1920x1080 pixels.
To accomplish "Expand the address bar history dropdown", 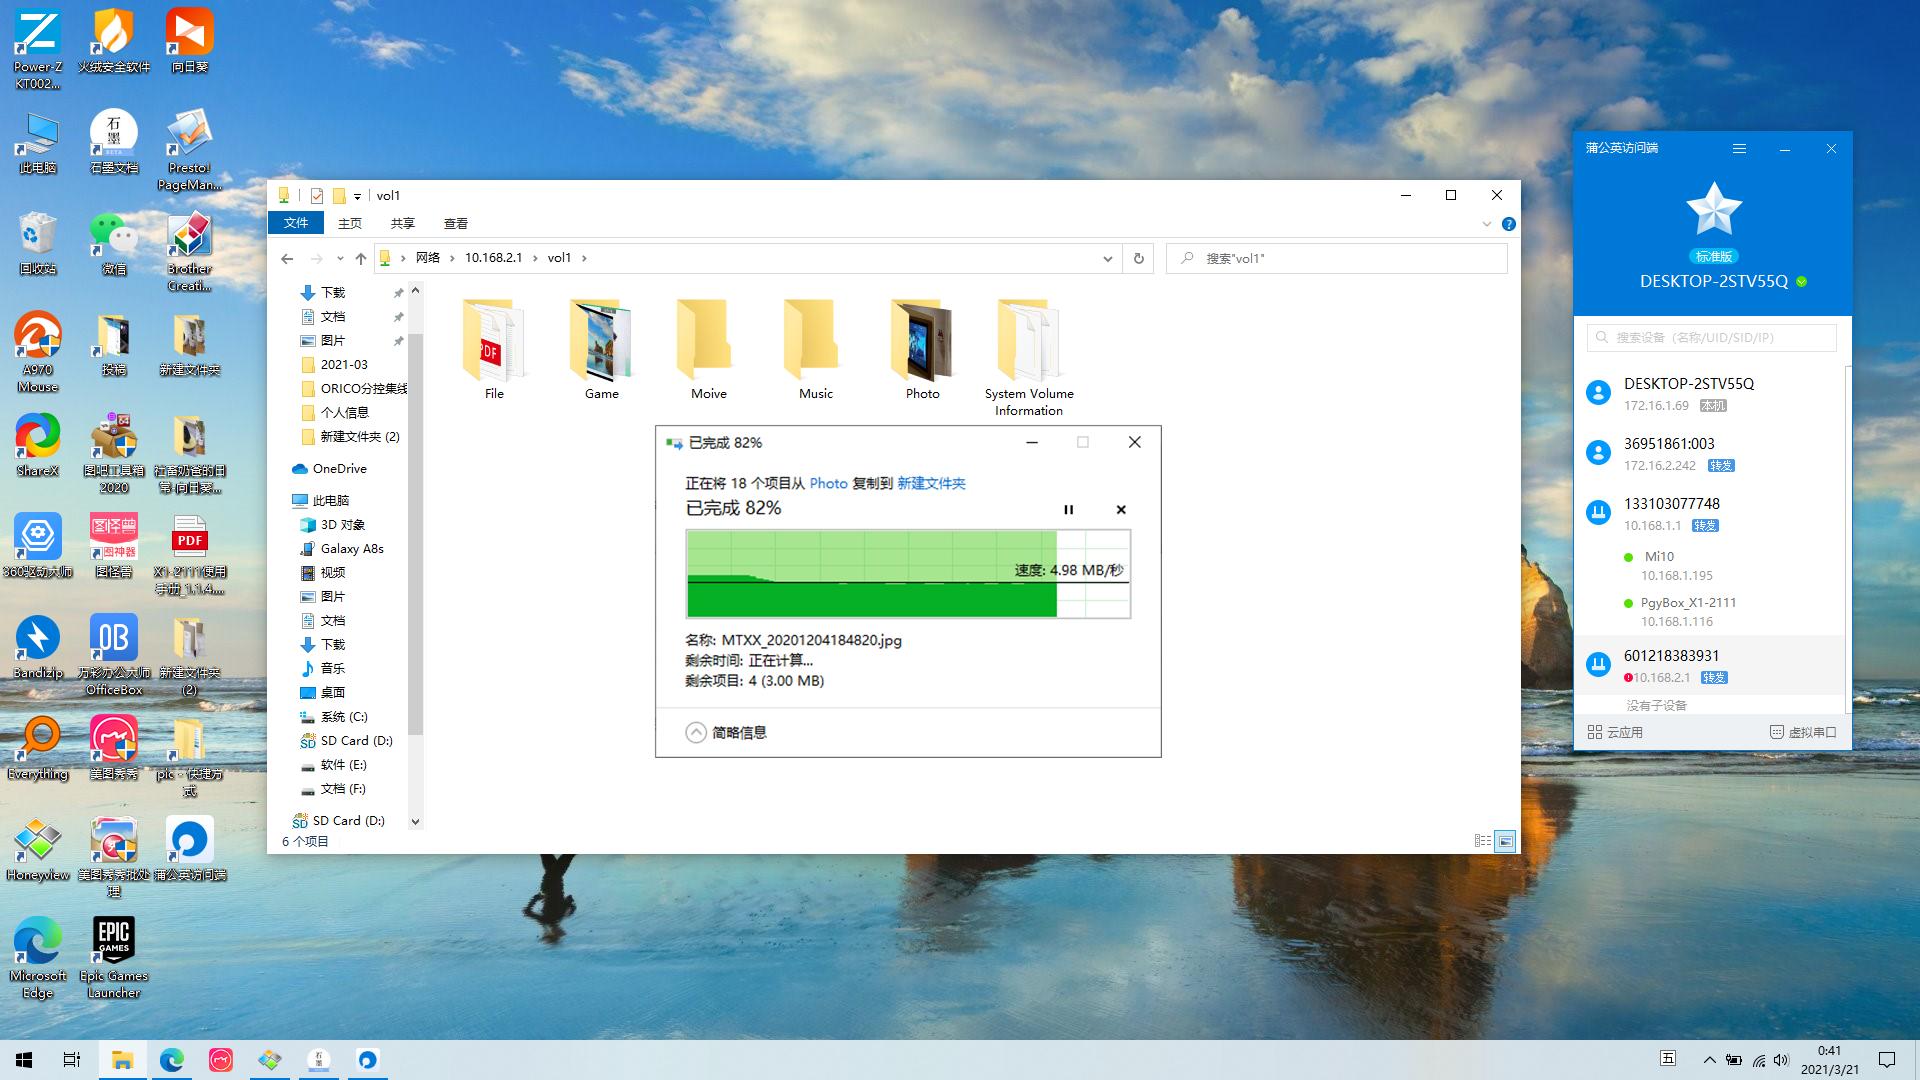I will point(1107,258).
